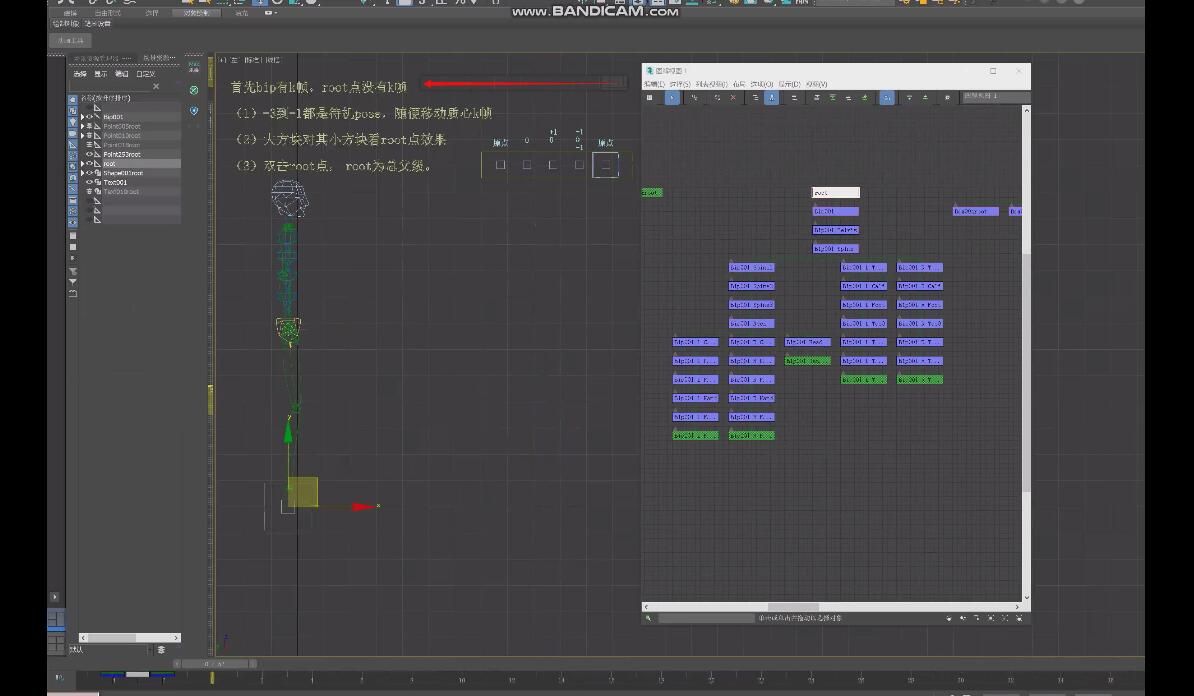Click the Scene Explorer horizontal scrollbar thumb
The width and height of the screenshot is (1194, 696).
pos(111,637)
